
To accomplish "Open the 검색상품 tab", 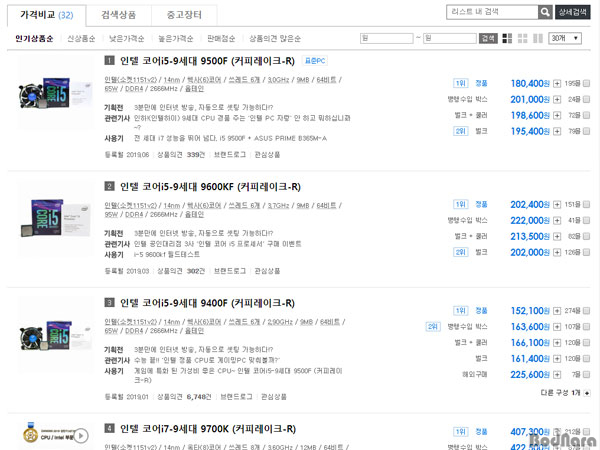I will point(119,15).
